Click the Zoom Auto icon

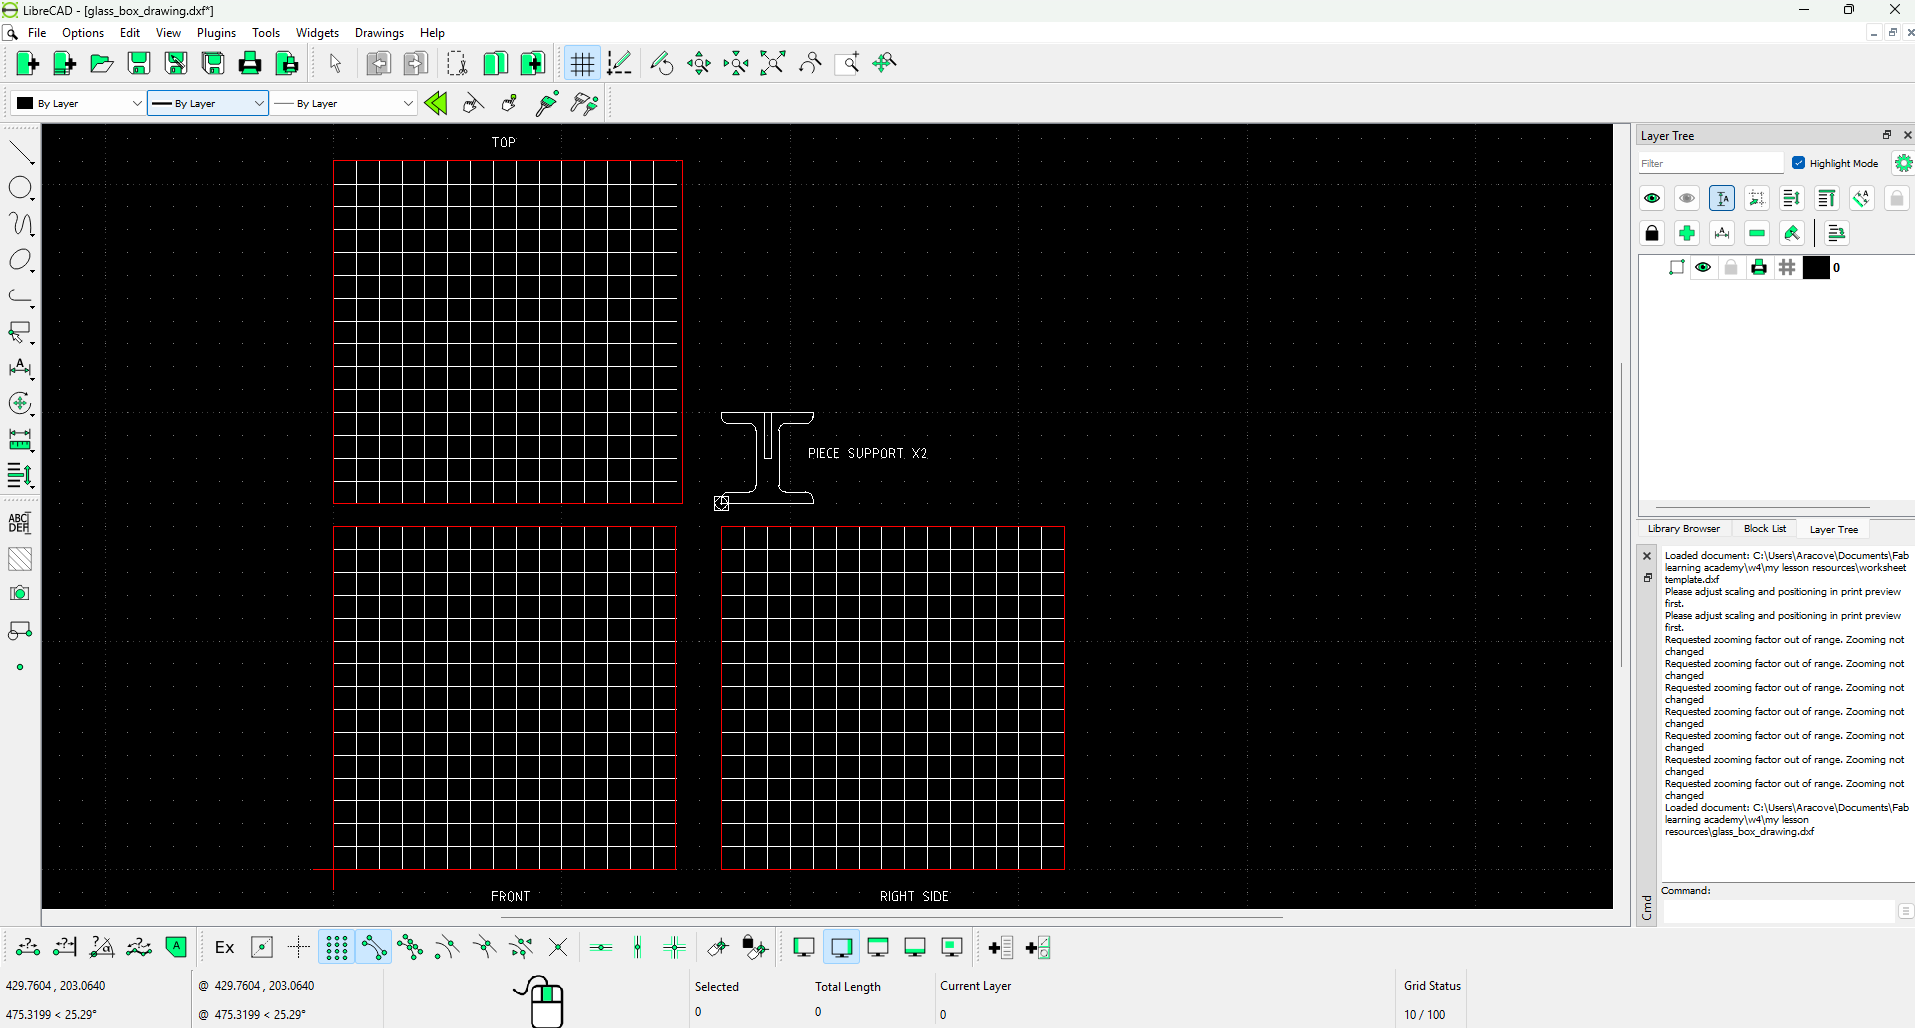click(773, 64)
